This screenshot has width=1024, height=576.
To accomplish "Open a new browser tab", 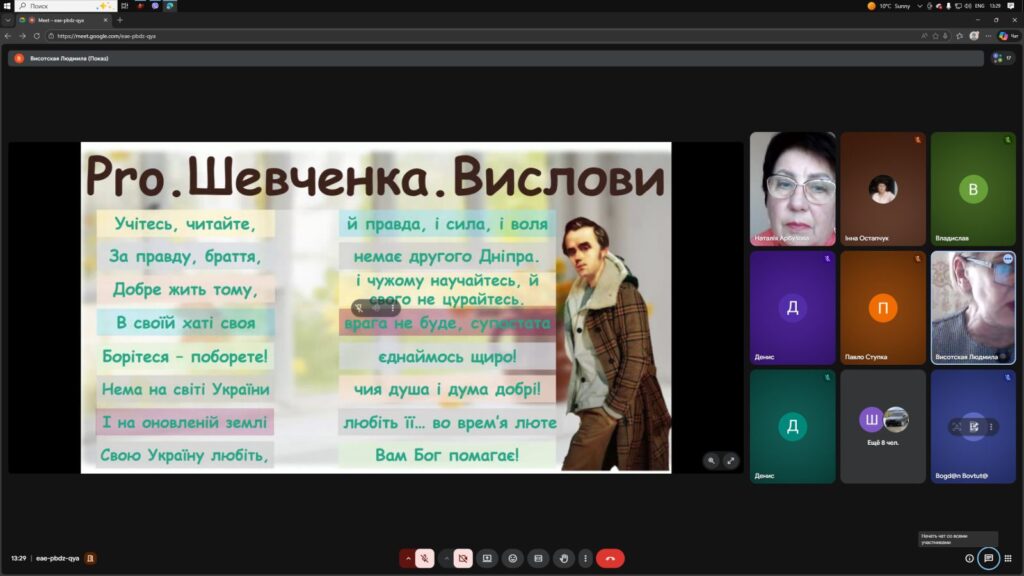I will [x=120, y=20].
